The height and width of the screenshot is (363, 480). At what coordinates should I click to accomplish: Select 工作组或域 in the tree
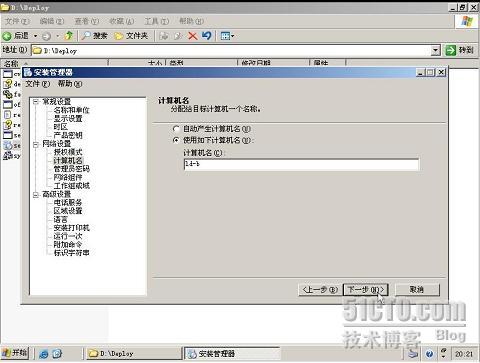pos(72,186)
